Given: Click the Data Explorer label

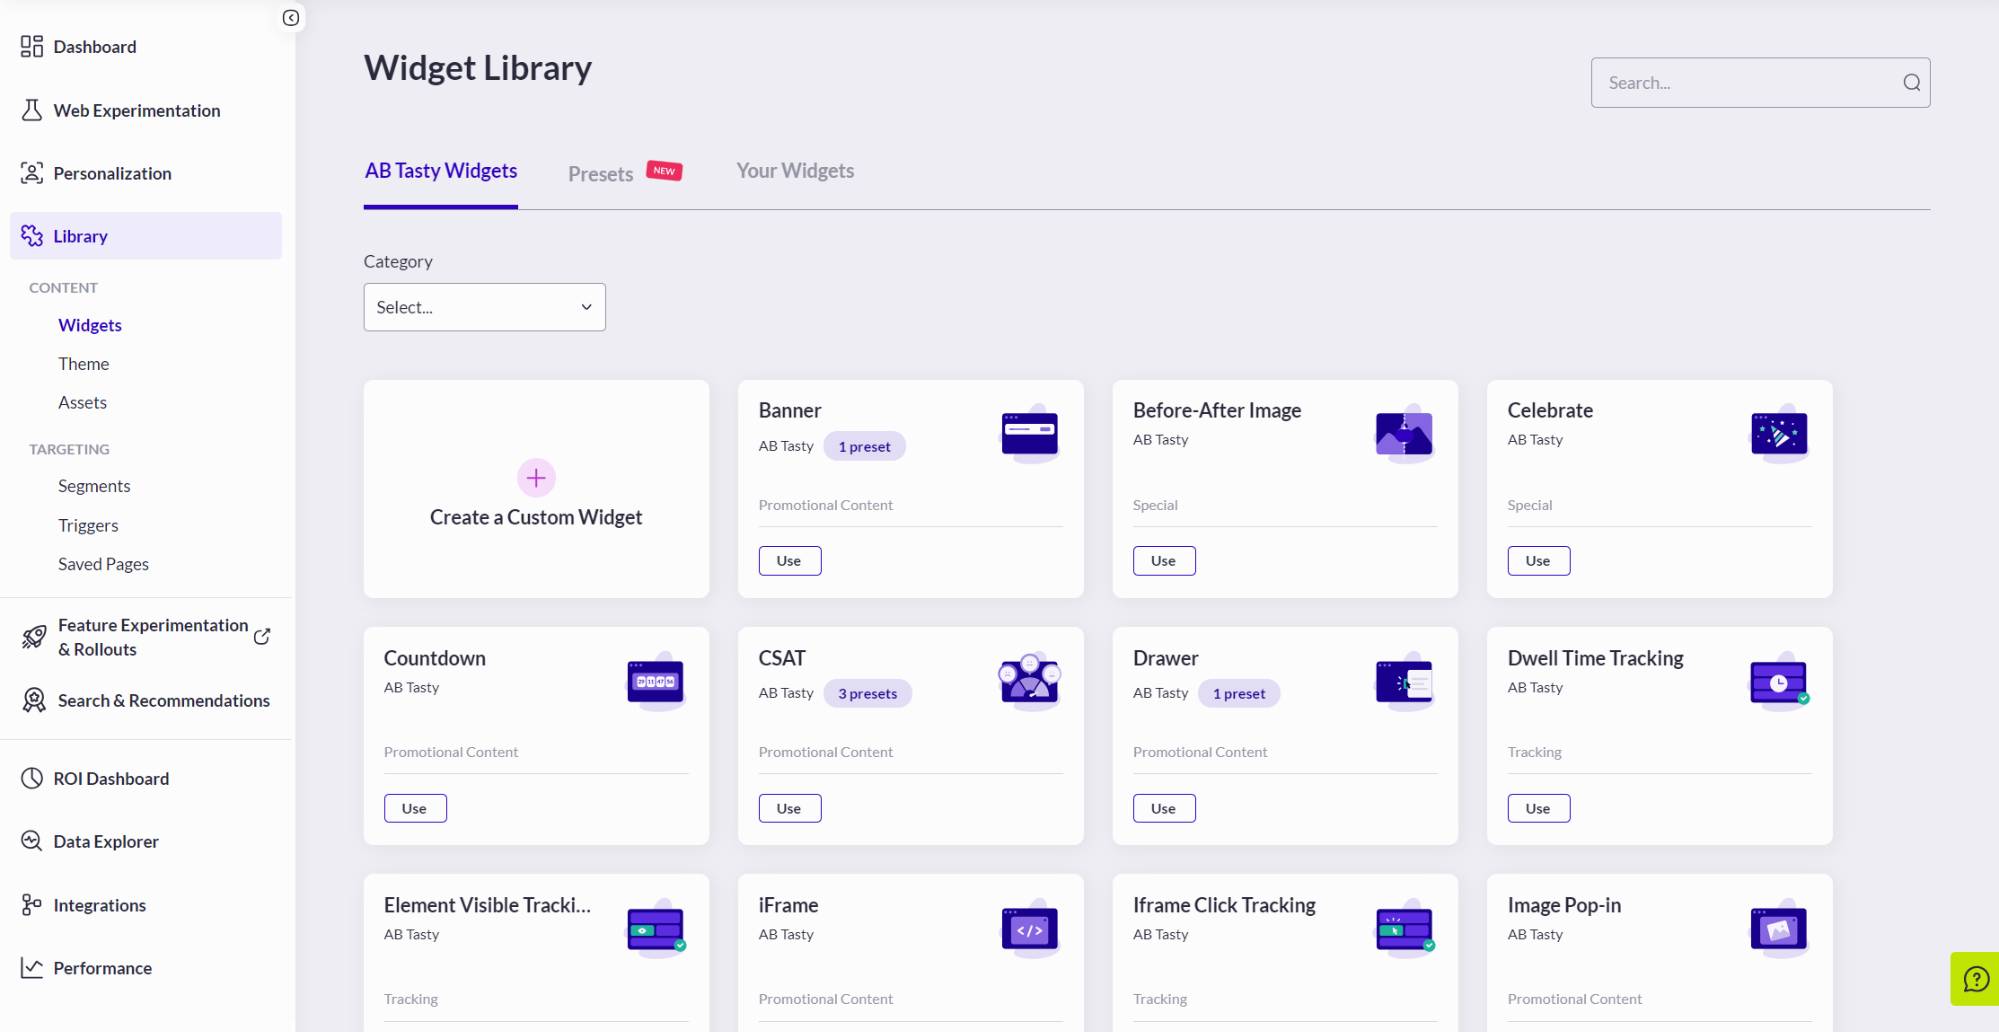Looking at the screenshot, I should 106,841.
